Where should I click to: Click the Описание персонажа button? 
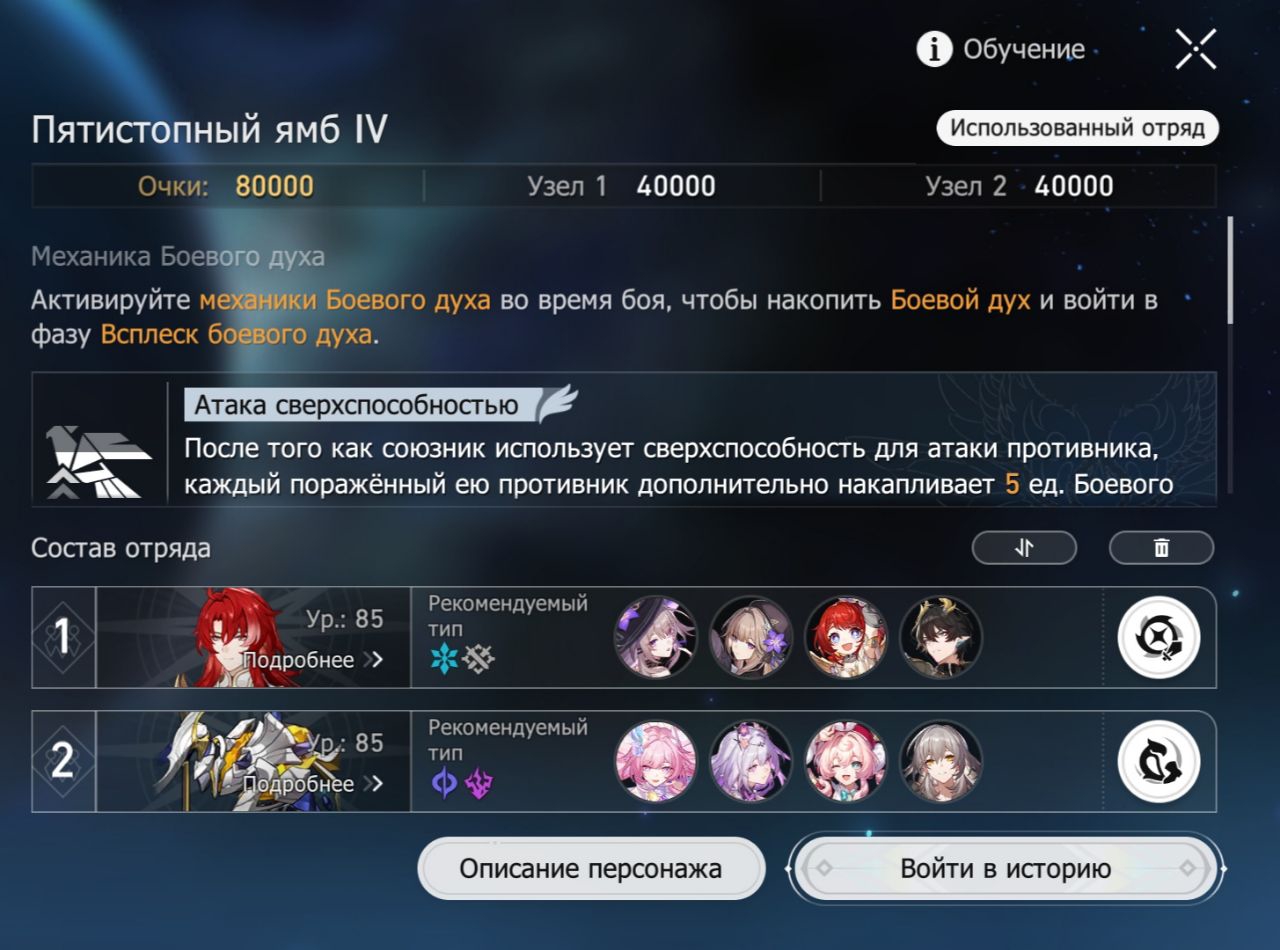591,868
